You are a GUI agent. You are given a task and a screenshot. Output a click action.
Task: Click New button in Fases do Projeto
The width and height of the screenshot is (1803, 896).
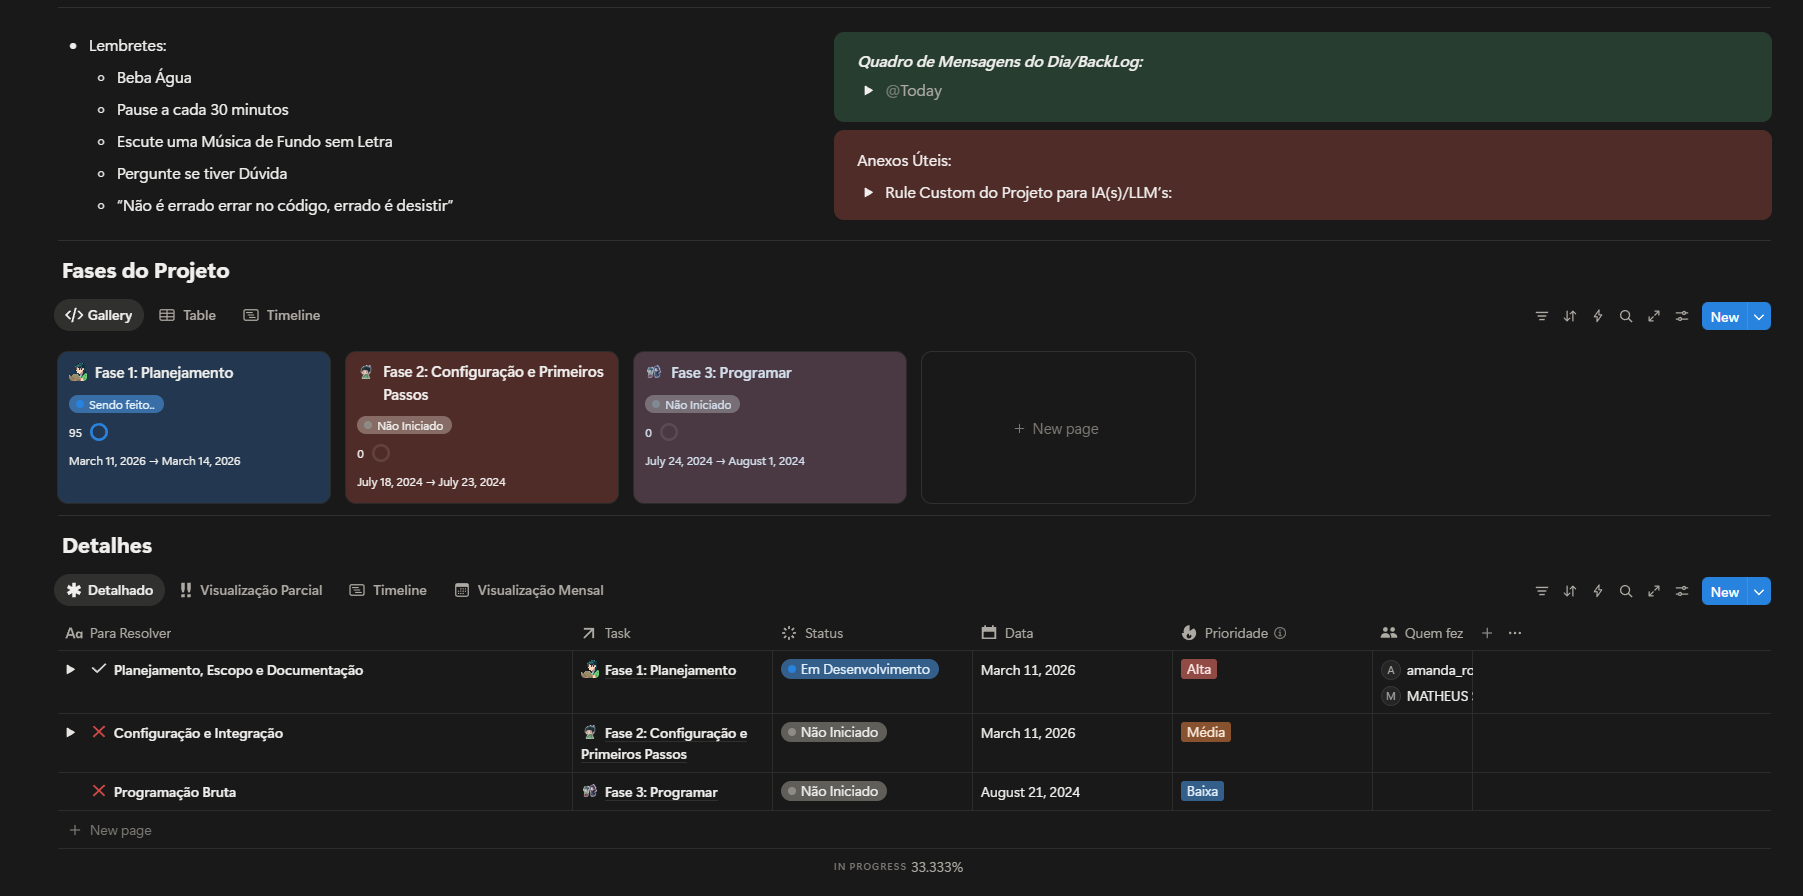tap(1724, 316)
